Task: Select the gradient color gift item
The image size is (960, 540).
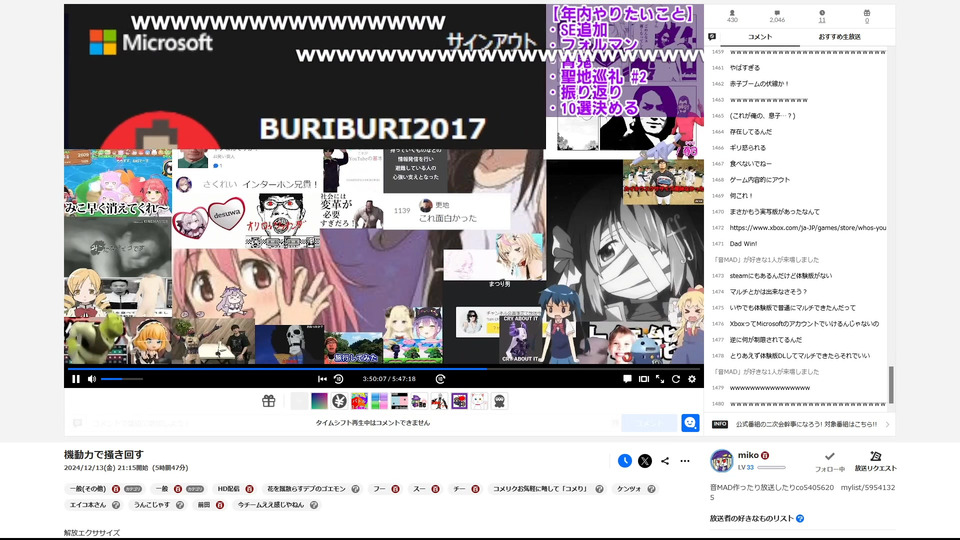Action: pos(319,401)
